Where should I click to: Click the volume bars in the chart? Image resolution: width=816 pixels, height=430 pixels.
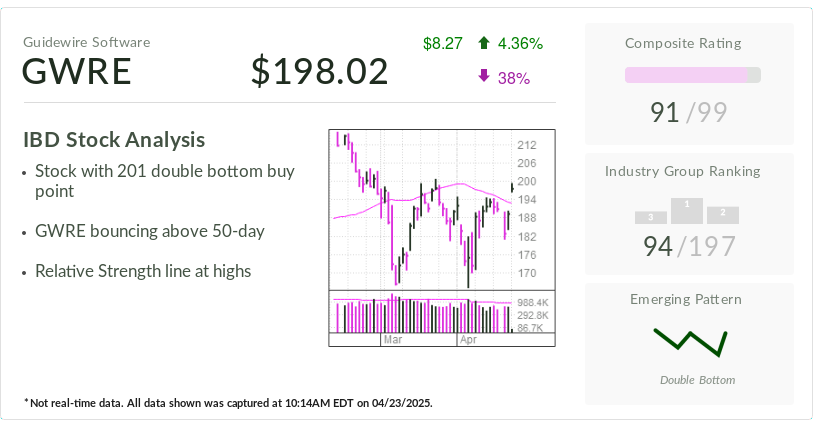point(421,315)
